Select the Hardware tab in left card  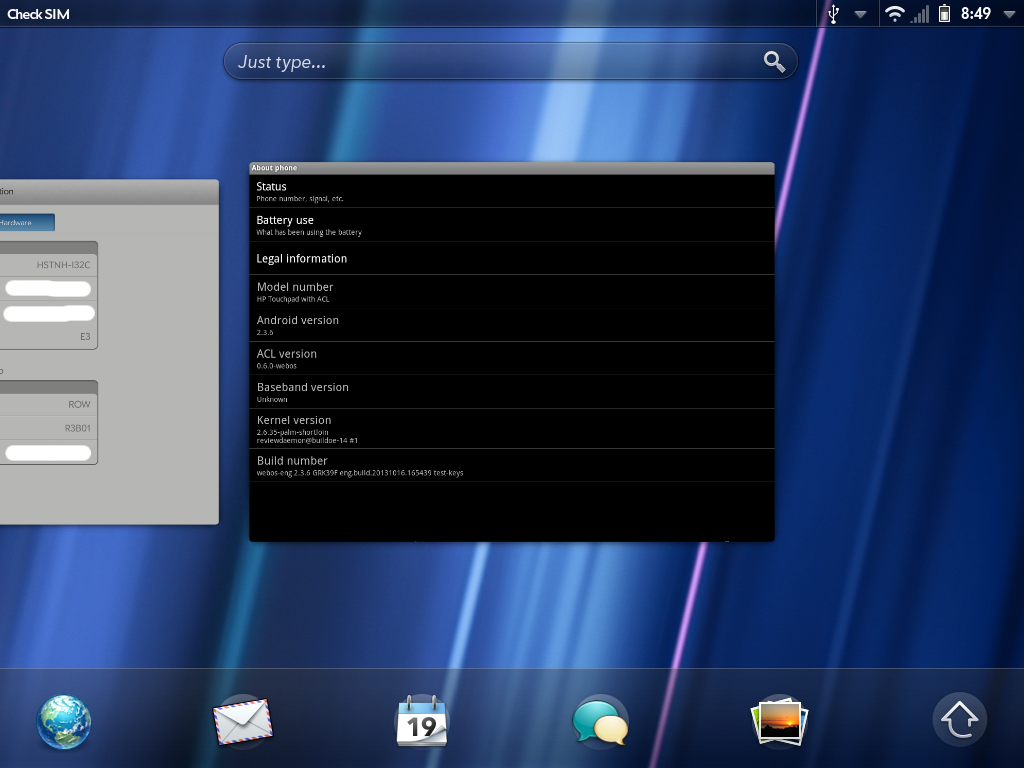(25, 222)
